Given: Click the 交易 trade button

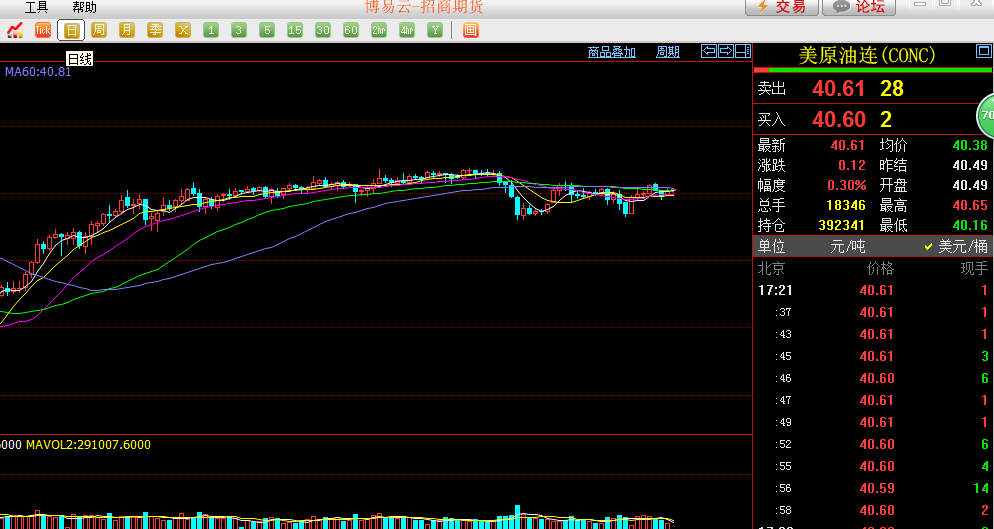Looking at the screenshot, I should click(x=780, y=7).
